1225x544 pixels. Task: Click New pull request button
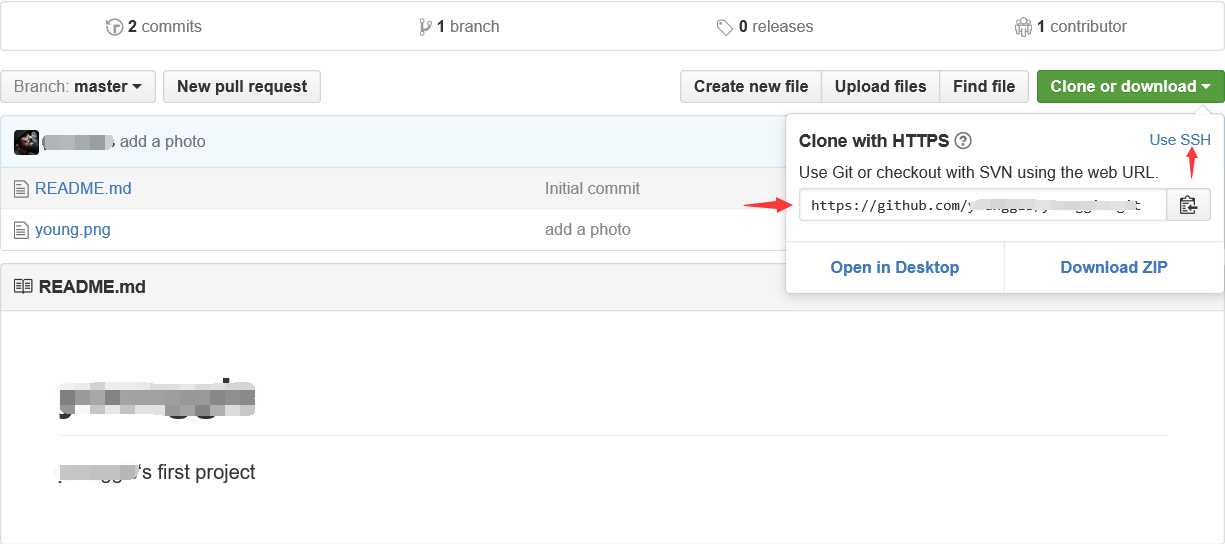(242, 86)
